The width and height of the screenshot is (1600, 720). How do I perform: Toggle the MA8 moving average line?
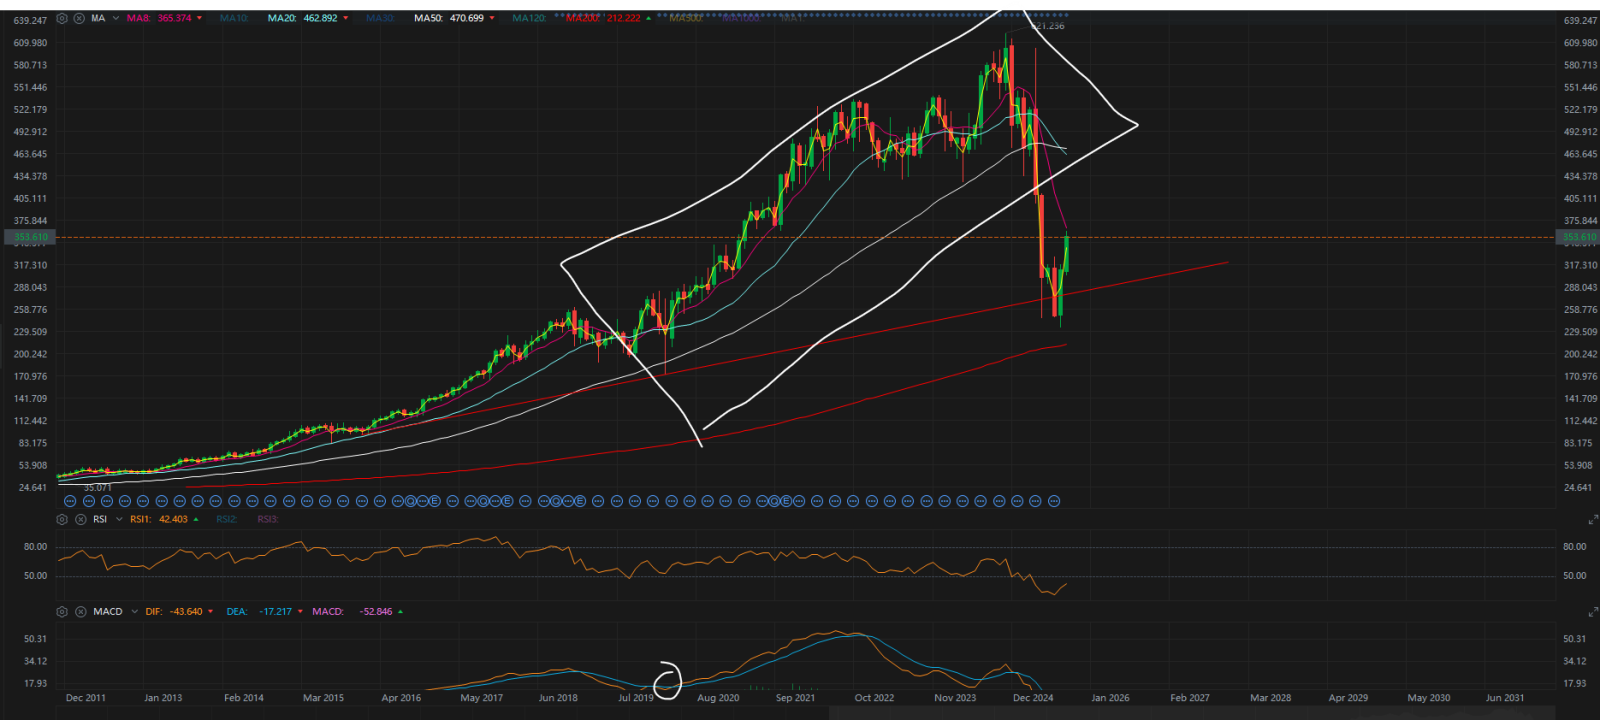point(139,18)
